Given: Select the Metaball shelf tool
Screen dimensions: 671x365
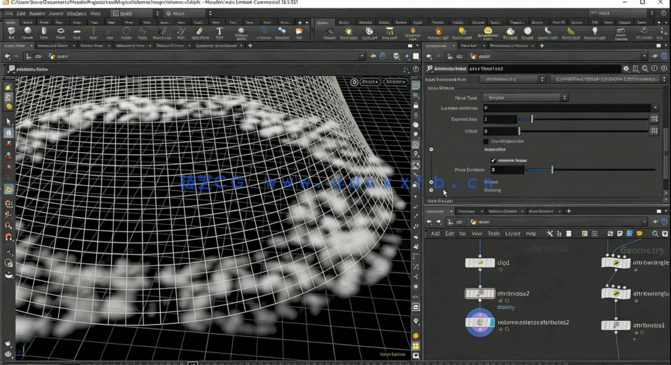Looking at the screenshot, I should (x=241, y=33).
